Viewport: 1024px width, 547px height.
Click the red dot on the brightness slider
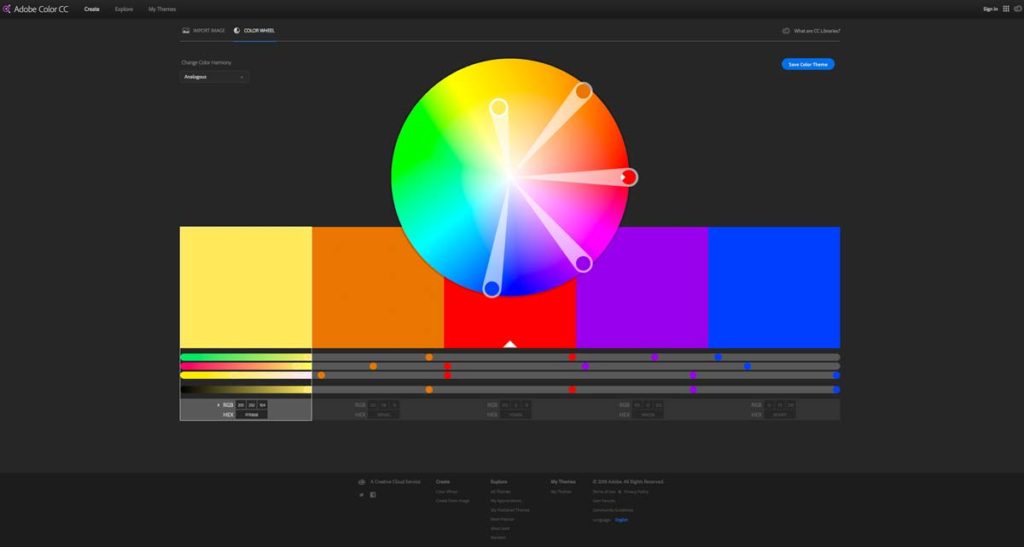click(x=572, y=390)
